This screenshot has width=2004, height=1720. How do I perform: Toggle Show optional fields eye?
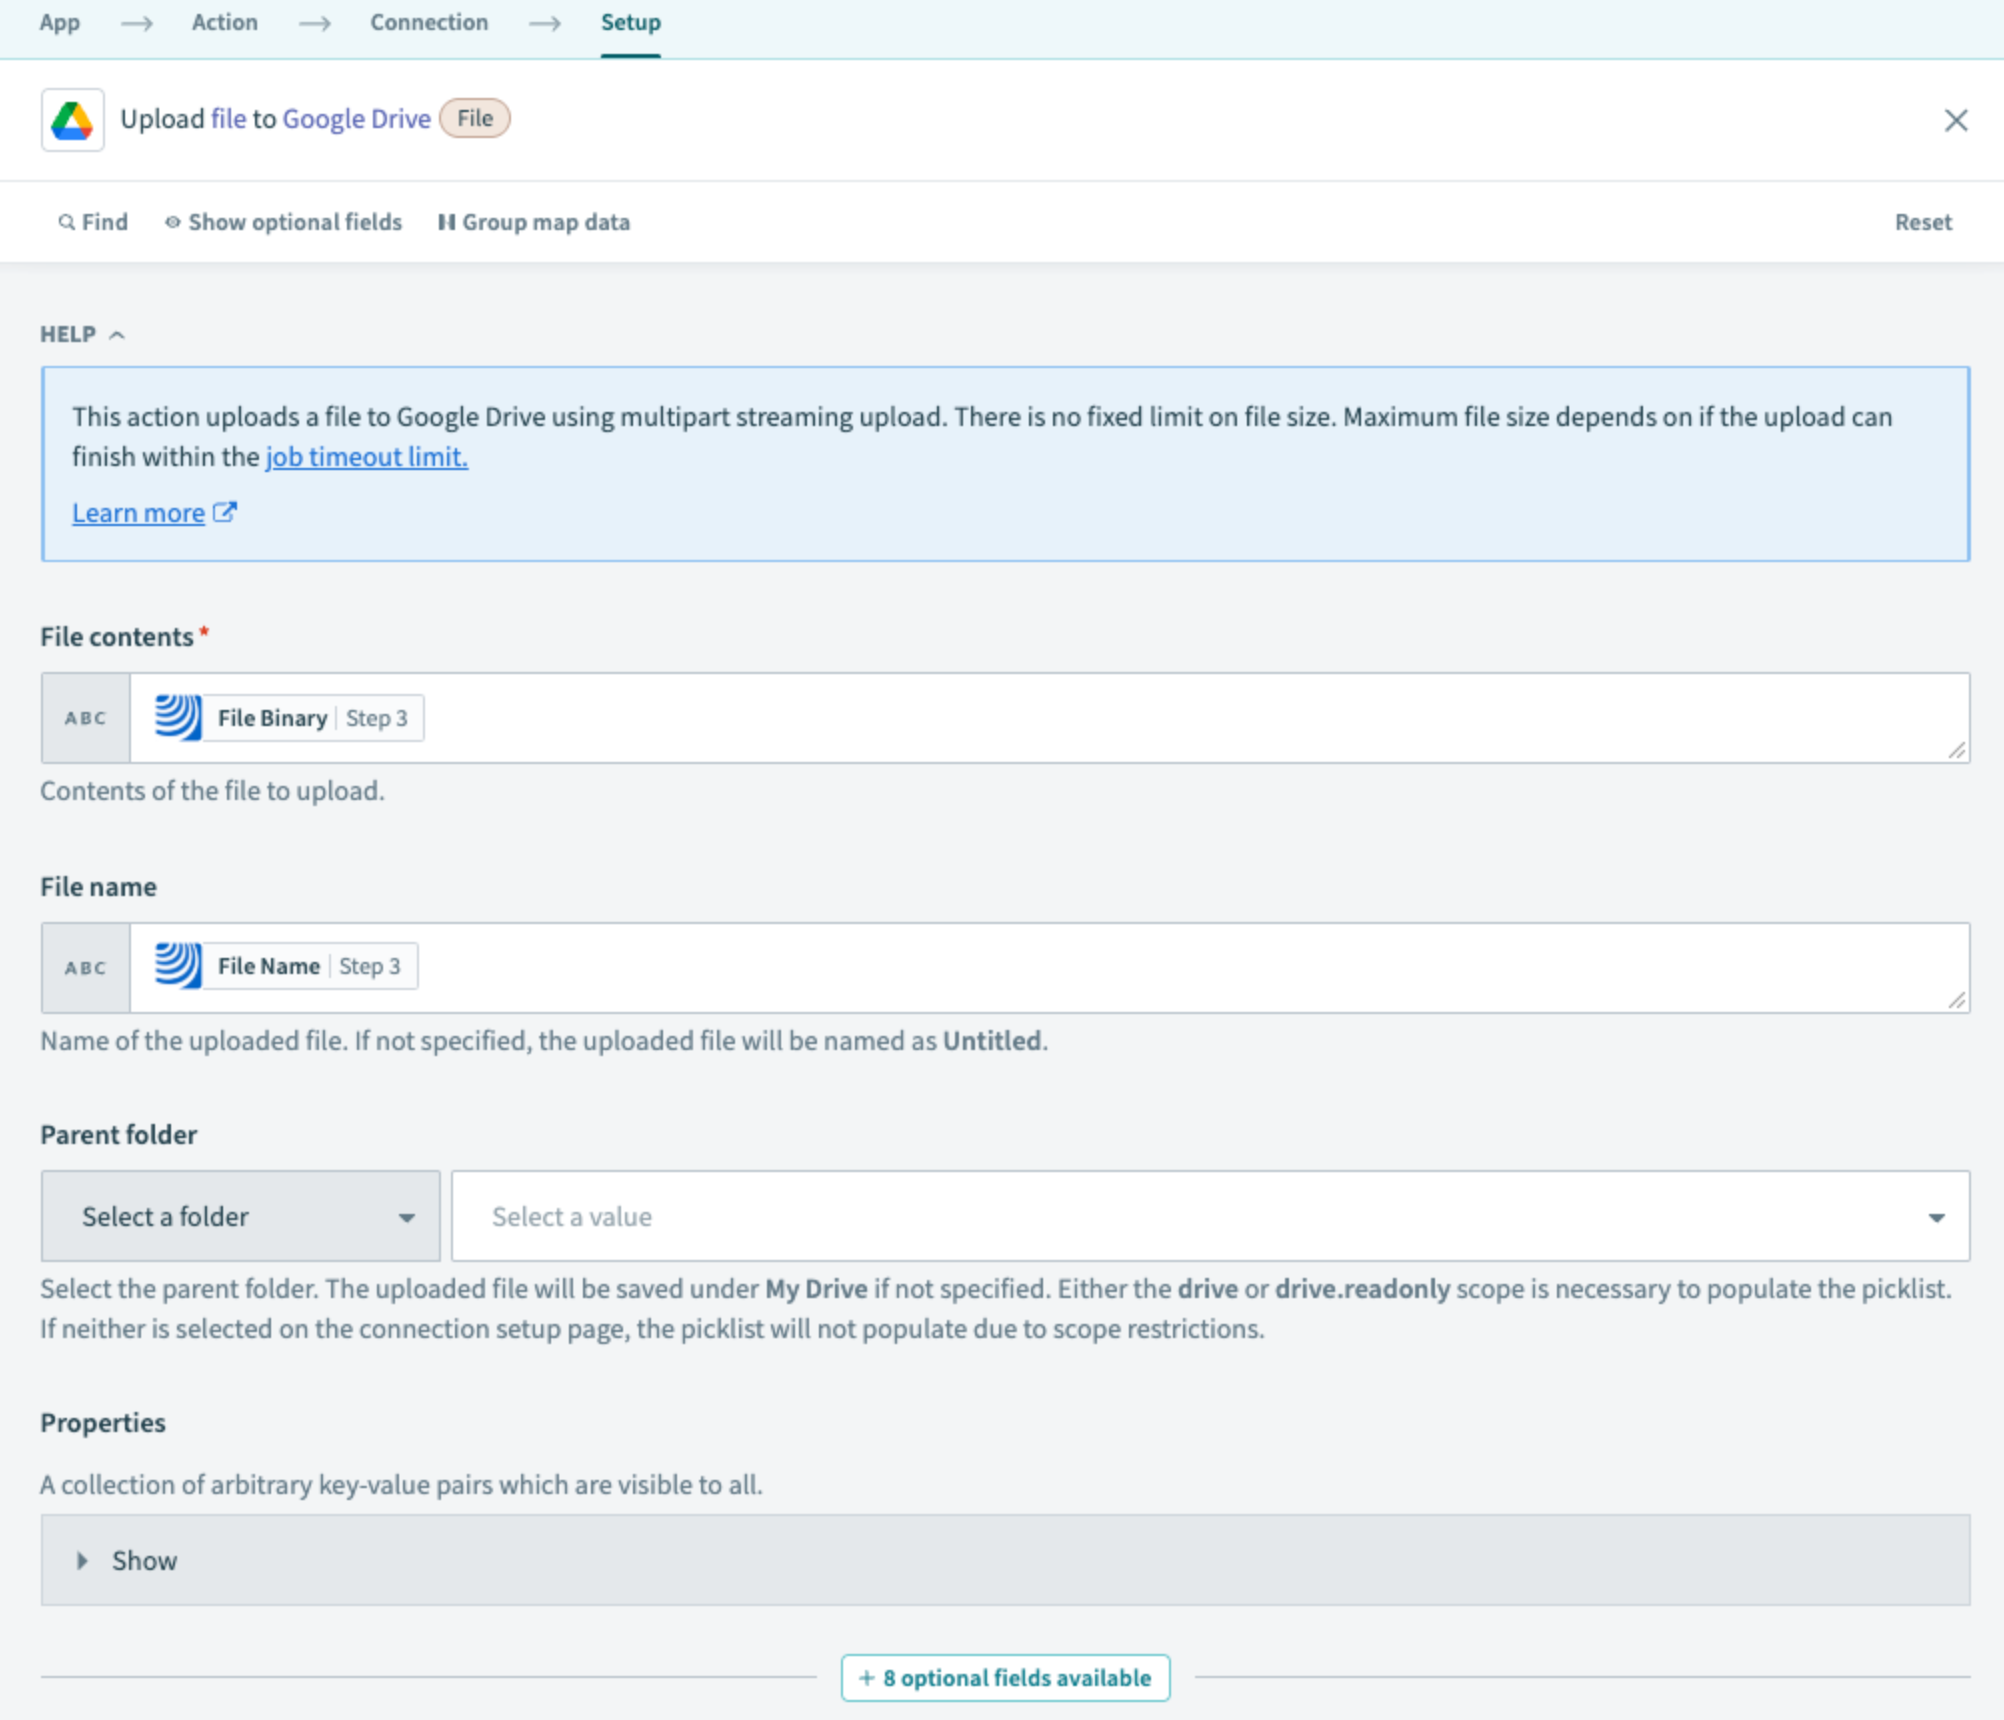[172, 222]
